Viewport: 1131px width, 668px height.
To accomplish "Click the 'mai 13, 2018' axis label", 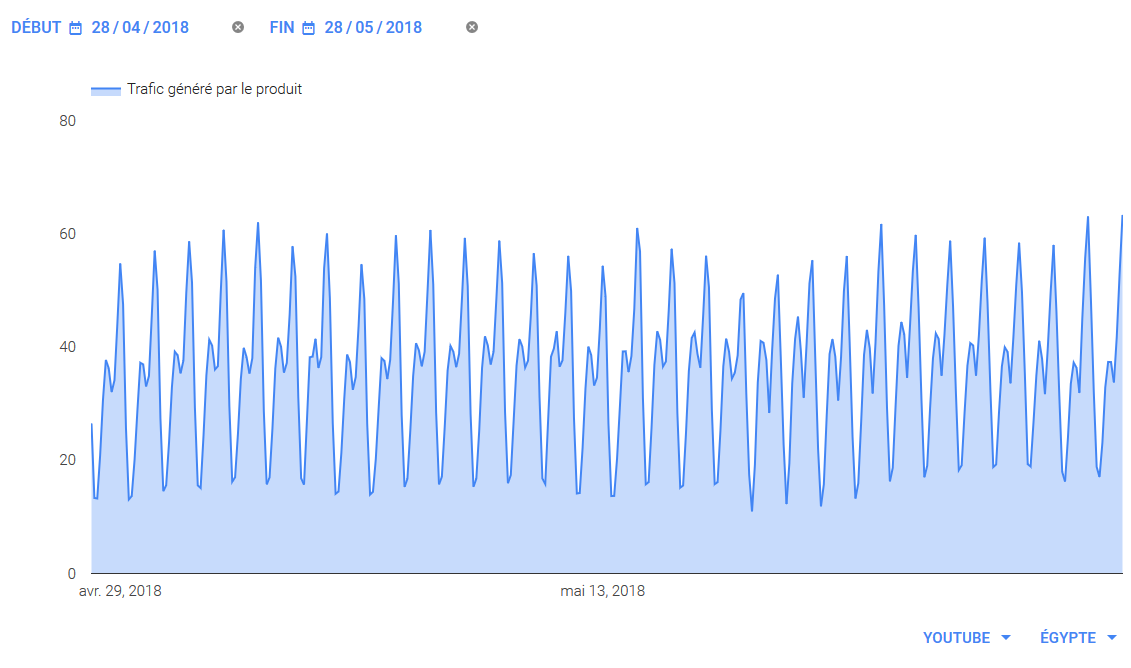I will point(602,591).
